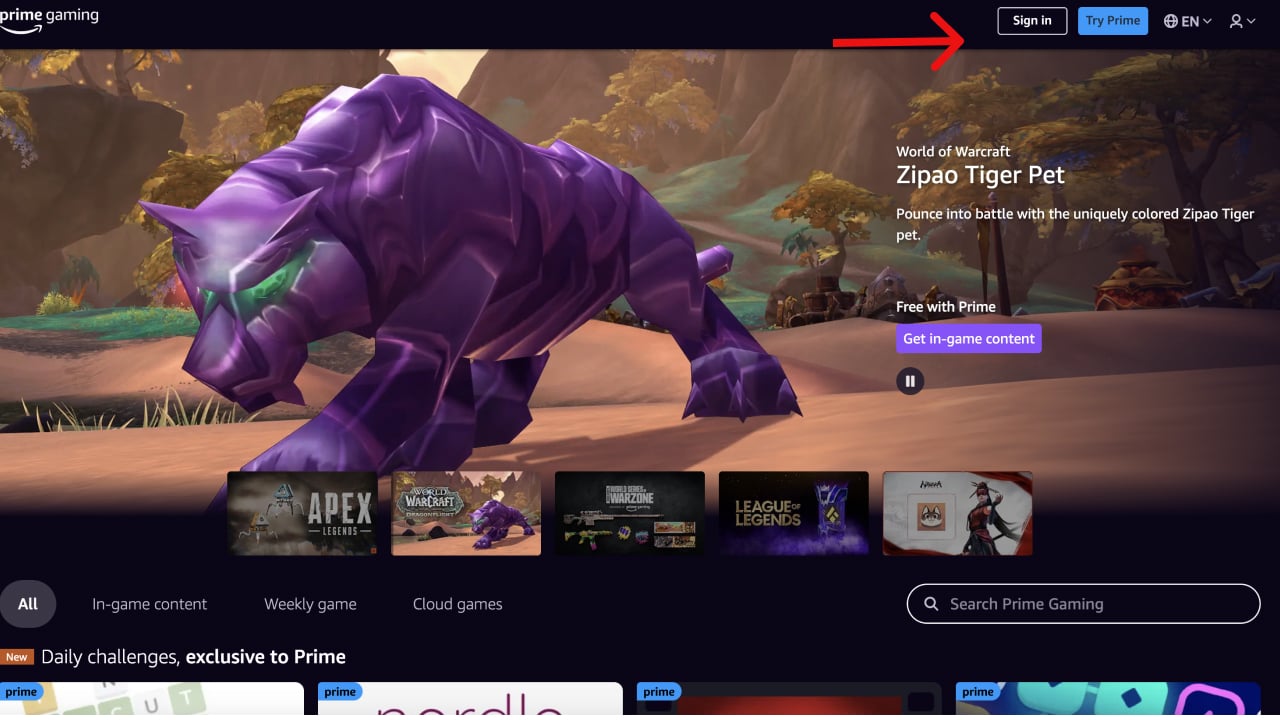Click the account person icon

click(x=1236, y=20)
